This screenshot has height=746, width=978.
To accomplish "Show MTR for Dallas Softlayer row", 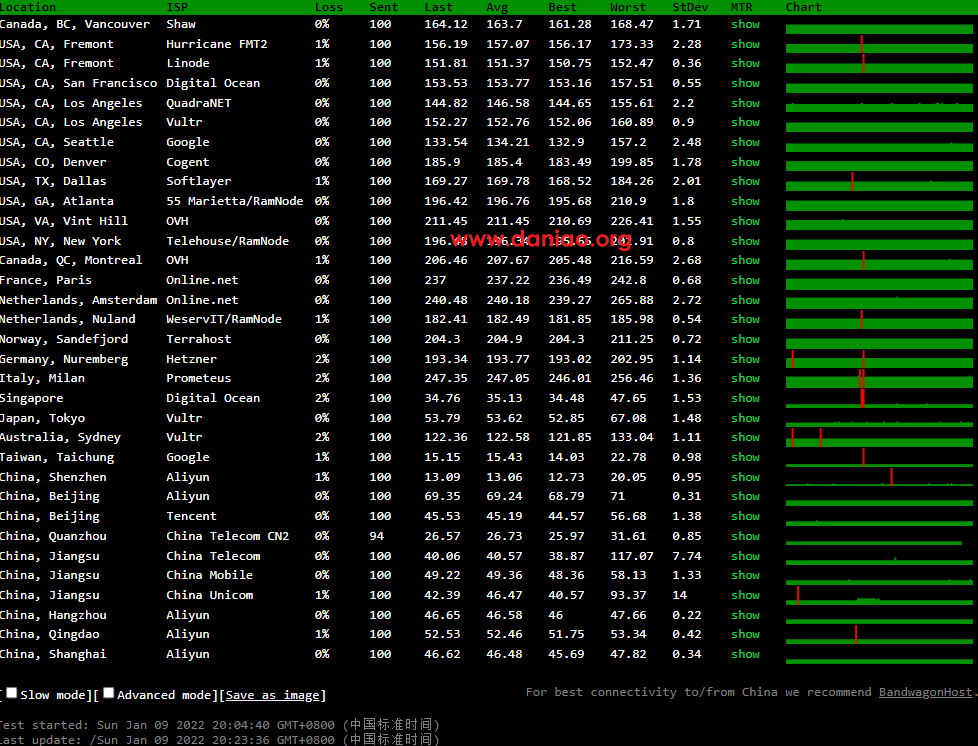I will pyautogui.click(x=745, y=181).
